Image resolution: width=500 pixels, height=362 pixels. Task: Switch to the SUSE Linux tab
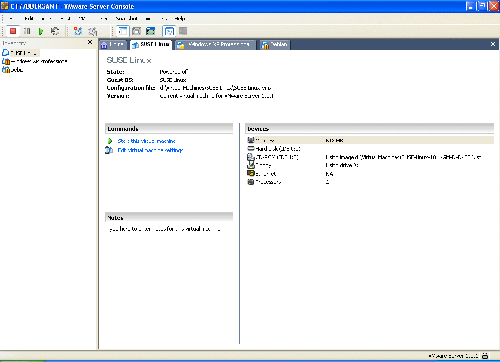pos(151,45)
